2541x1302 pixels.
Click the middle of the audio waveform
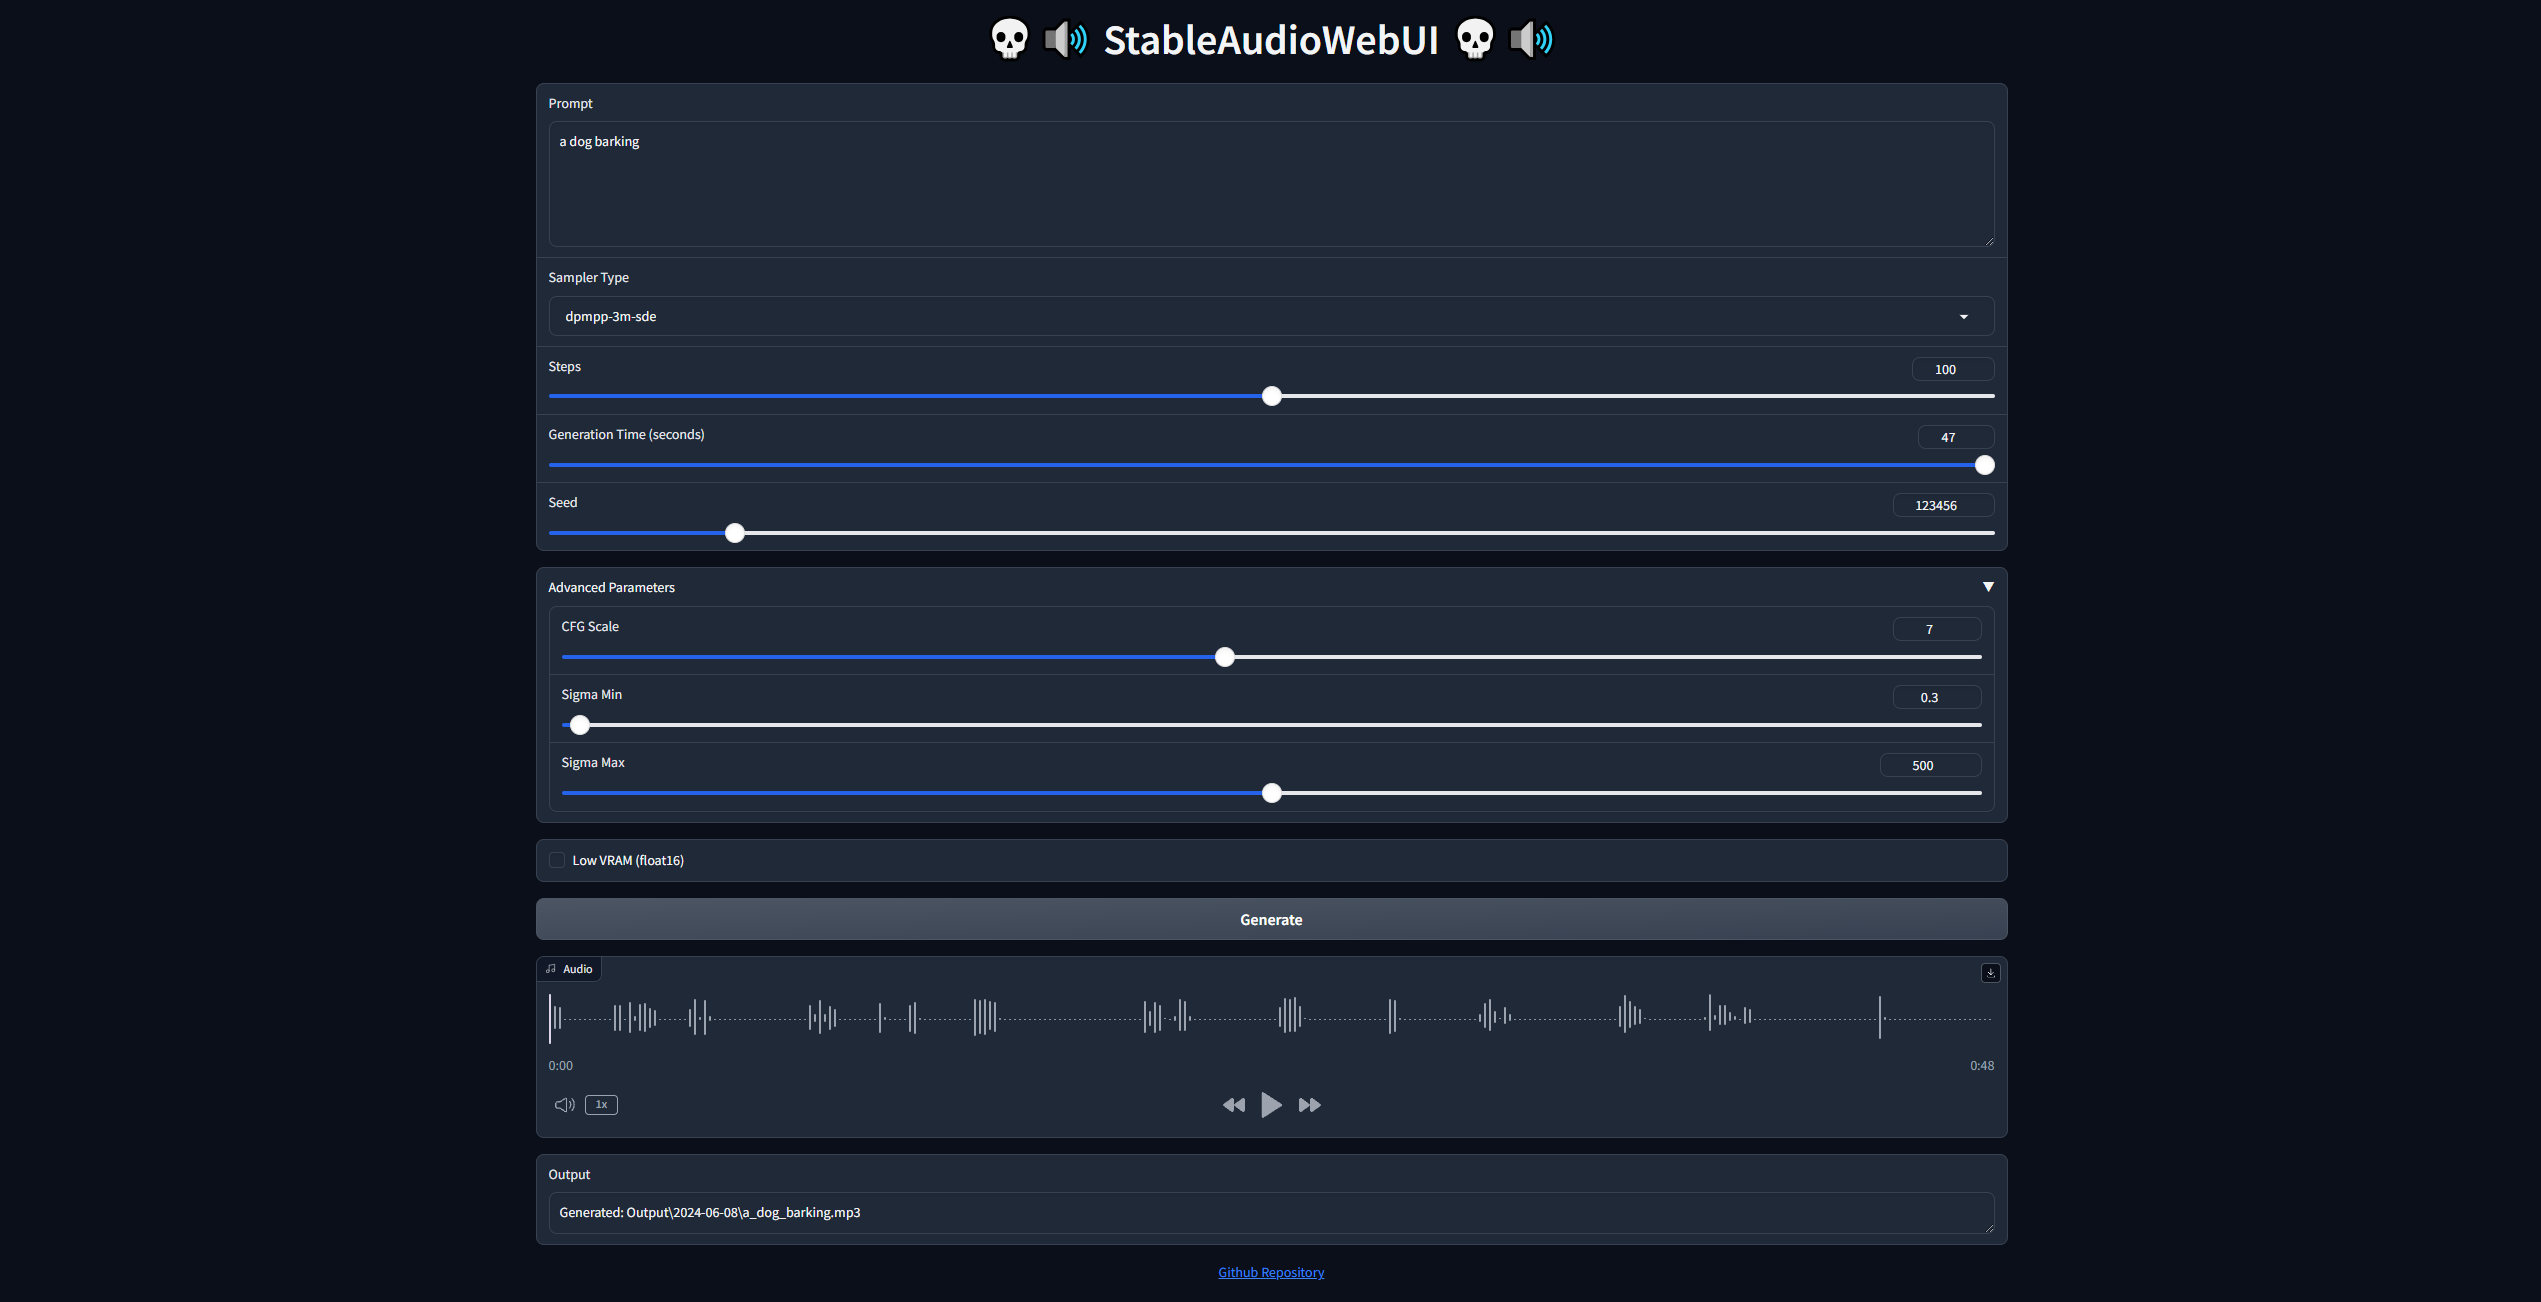[x=1270, y=1018]
